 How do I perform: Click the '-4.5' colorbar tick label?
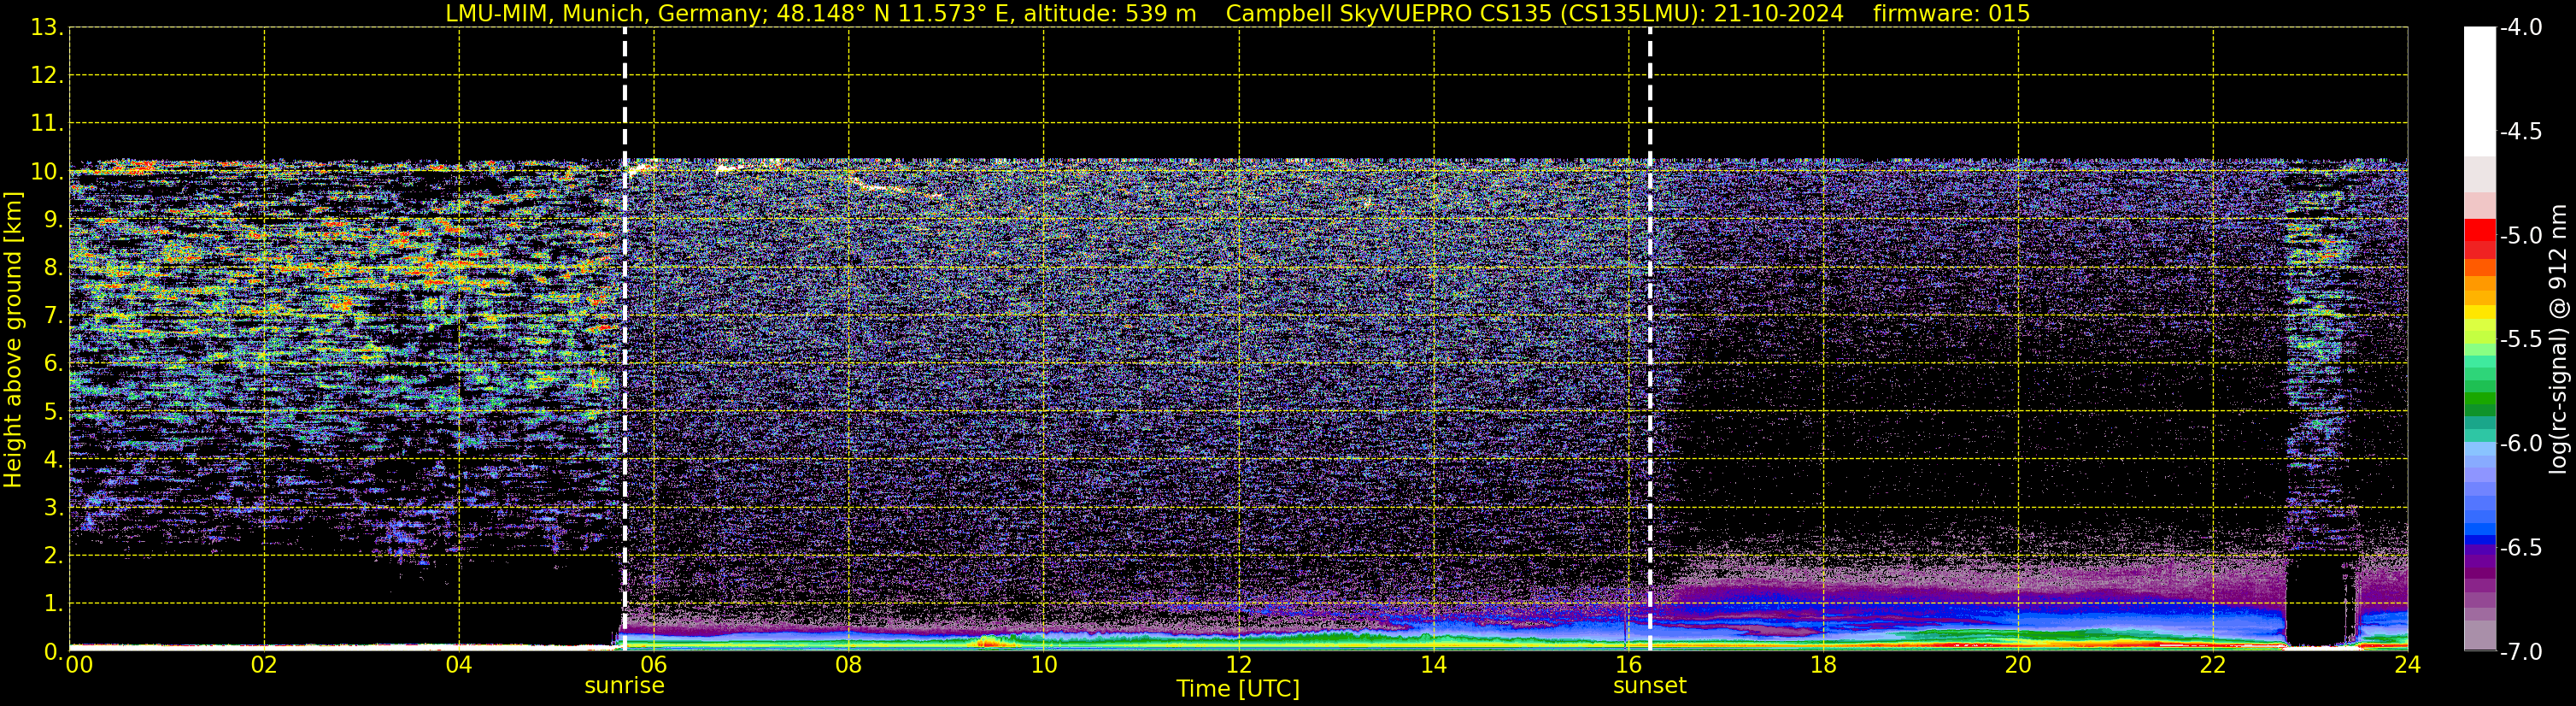(2521, 132)
